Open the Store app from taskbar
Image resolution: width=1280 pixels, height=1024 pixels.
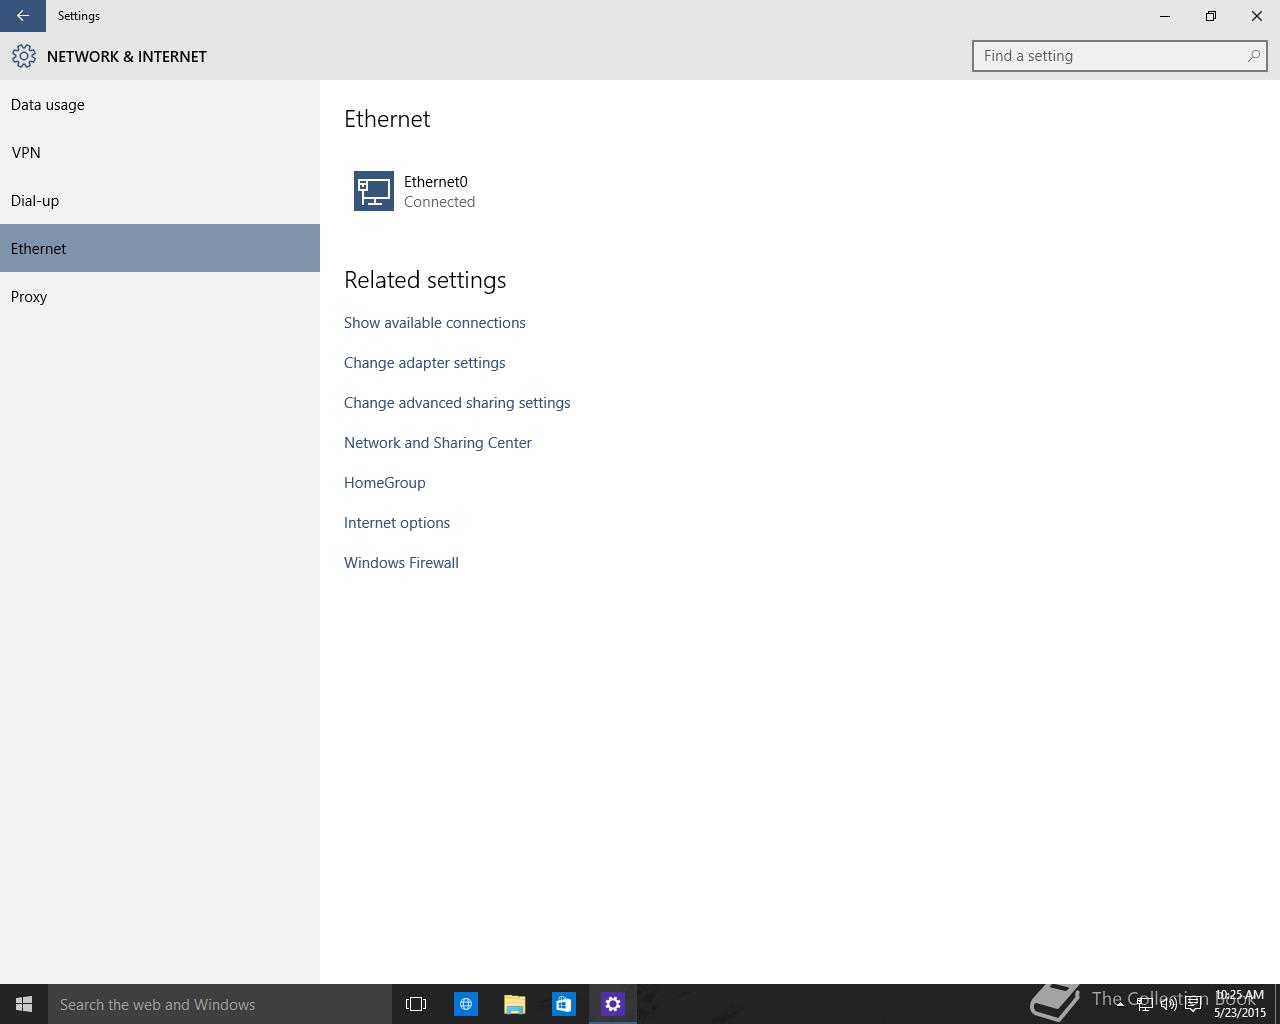click(564, 1004)
